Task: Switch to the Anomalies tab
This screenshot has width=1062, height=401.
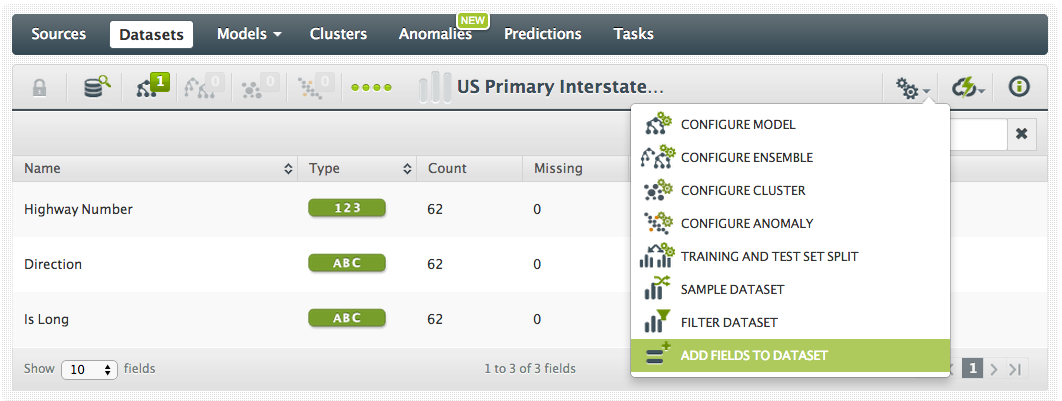Action: pos(435,34)
